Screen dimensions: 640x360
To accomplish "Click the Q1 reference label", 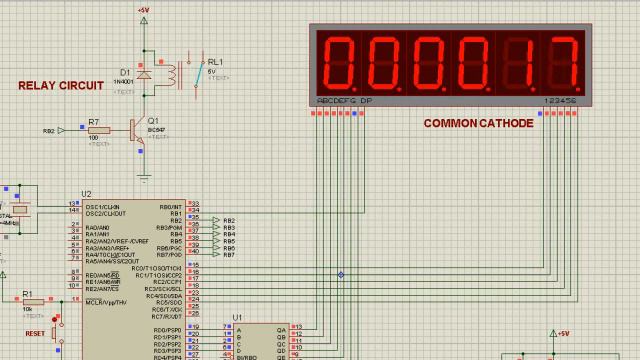I will [x=153, y=121].
